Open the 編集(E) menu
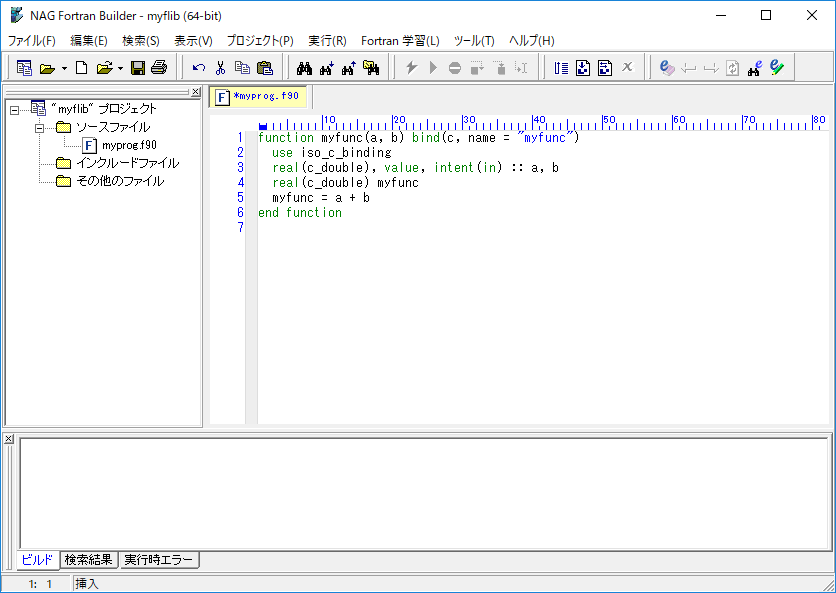Image resolution: width=836 pixels, height=593 pixels. pyautogui.click(x=89, y=41)
